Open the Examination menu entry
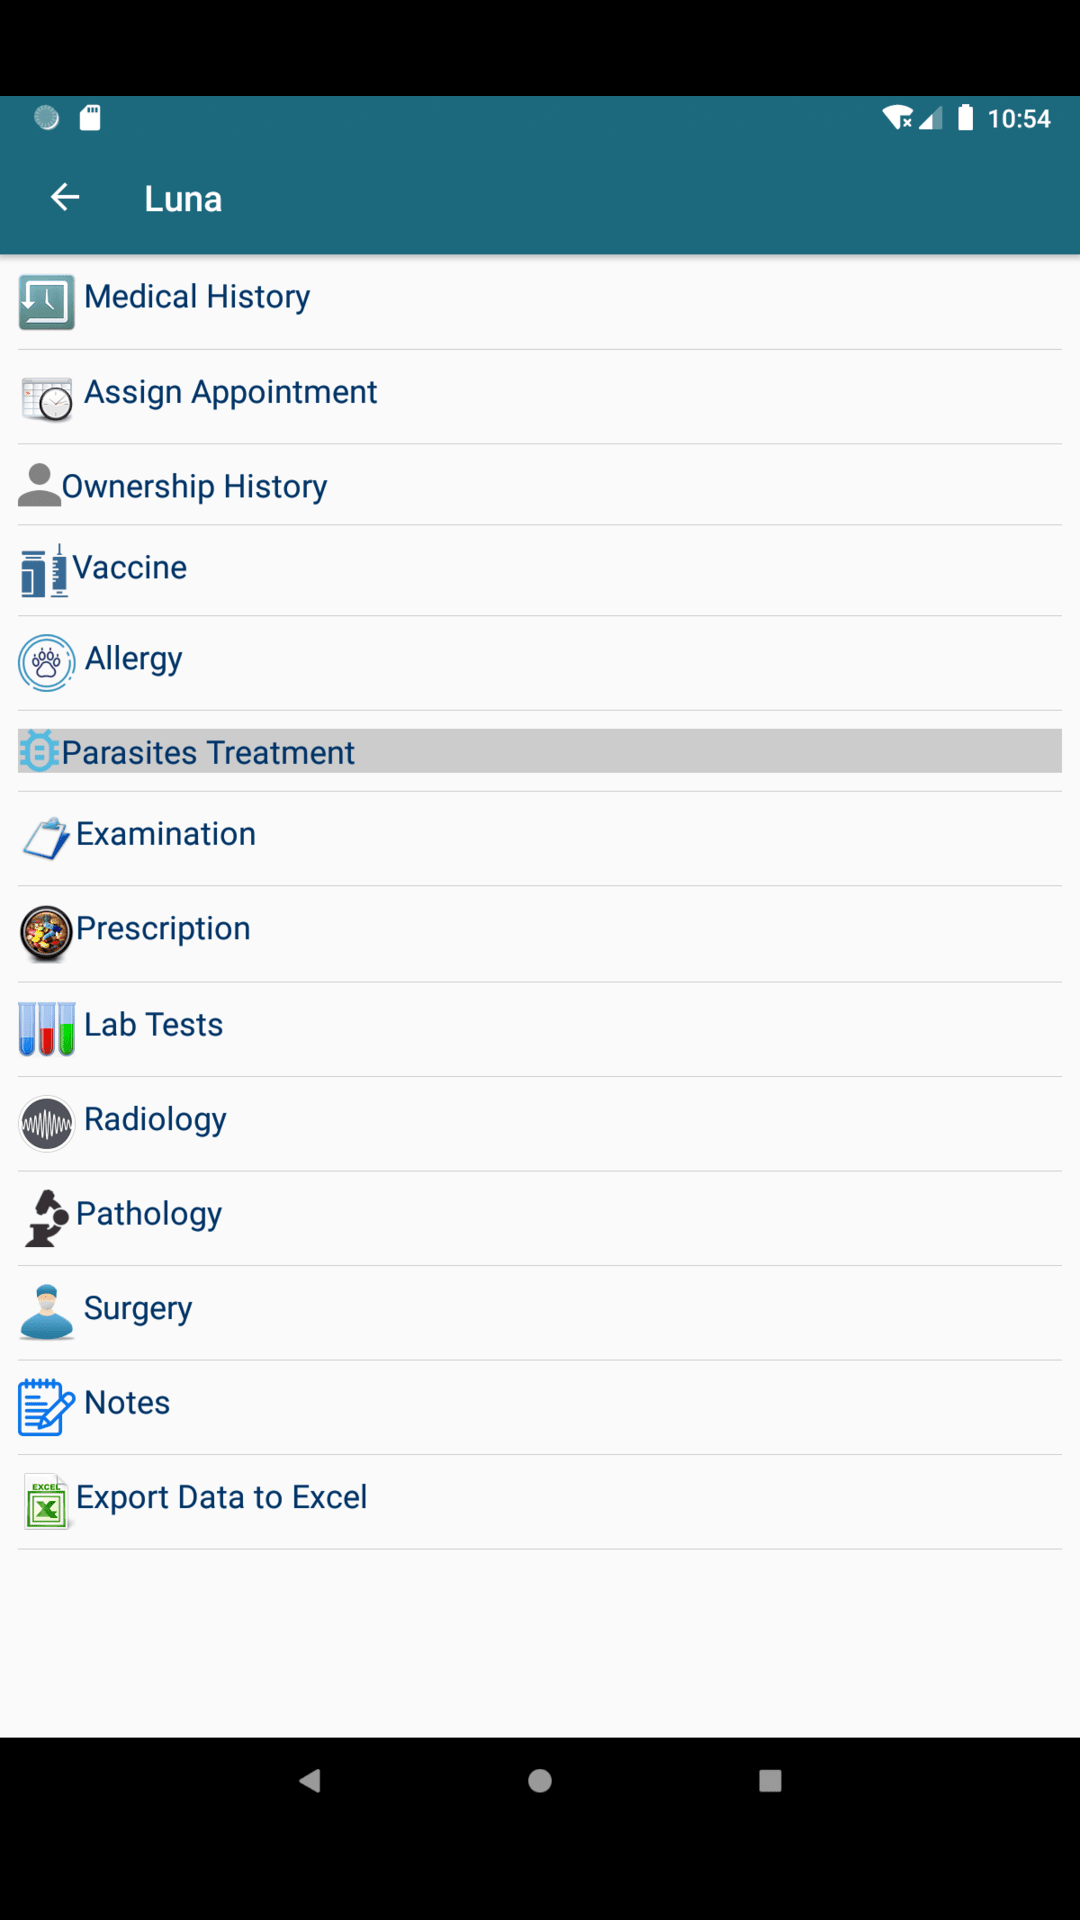This screenshot has height=1920, width=1080. coord(166,834)
